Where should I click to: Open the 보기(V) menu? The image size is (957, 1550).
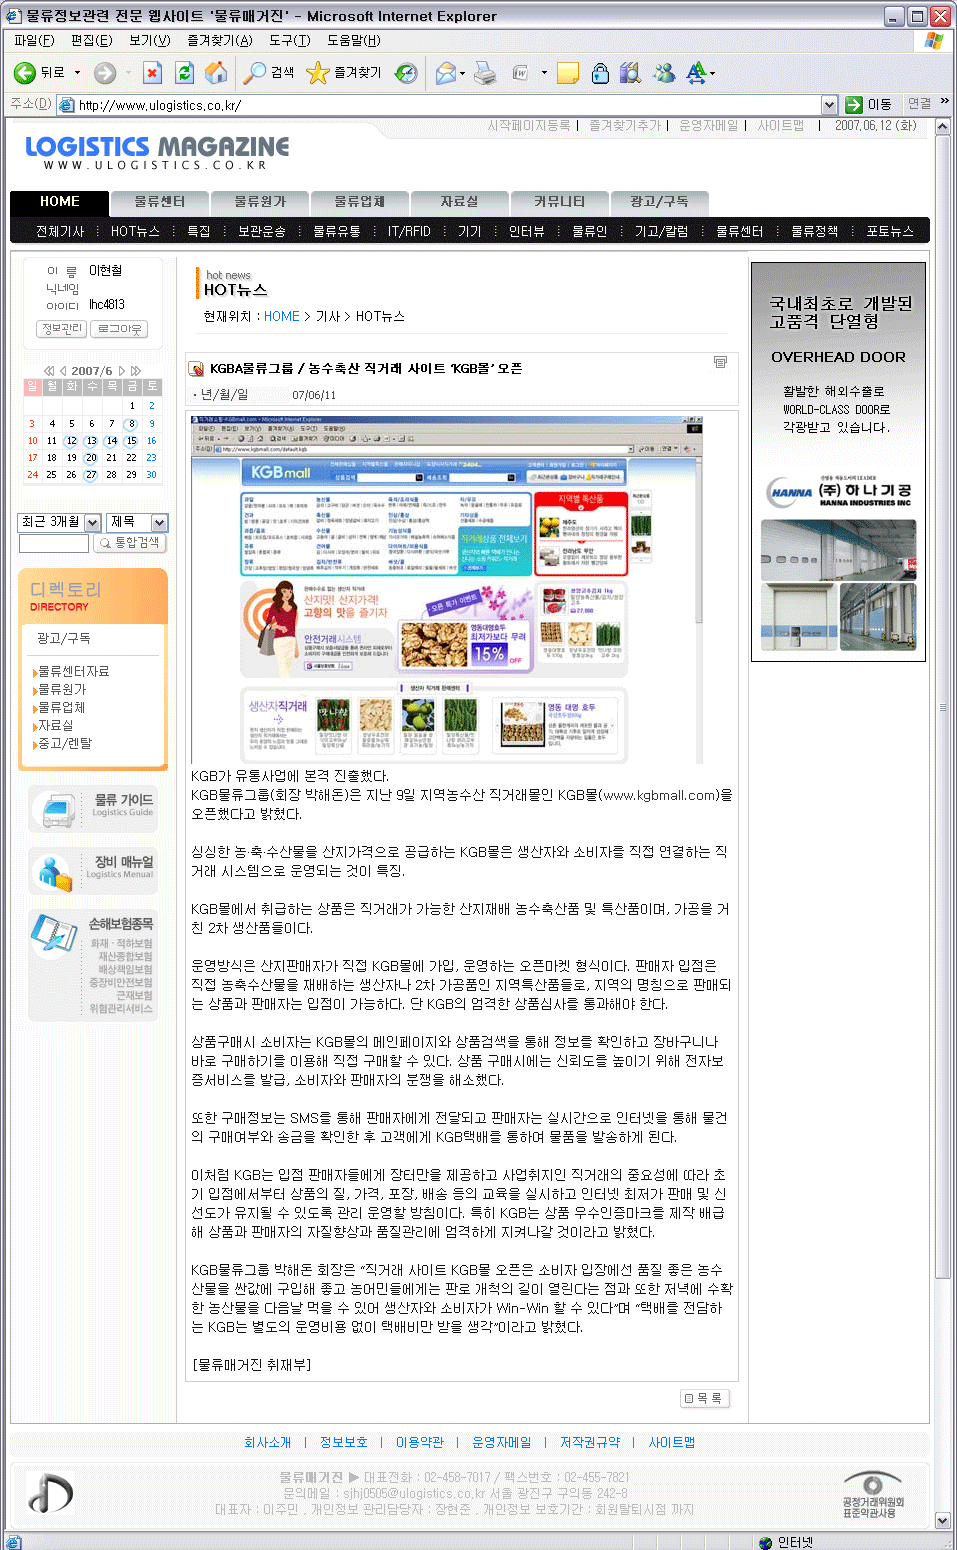[149, 40]
